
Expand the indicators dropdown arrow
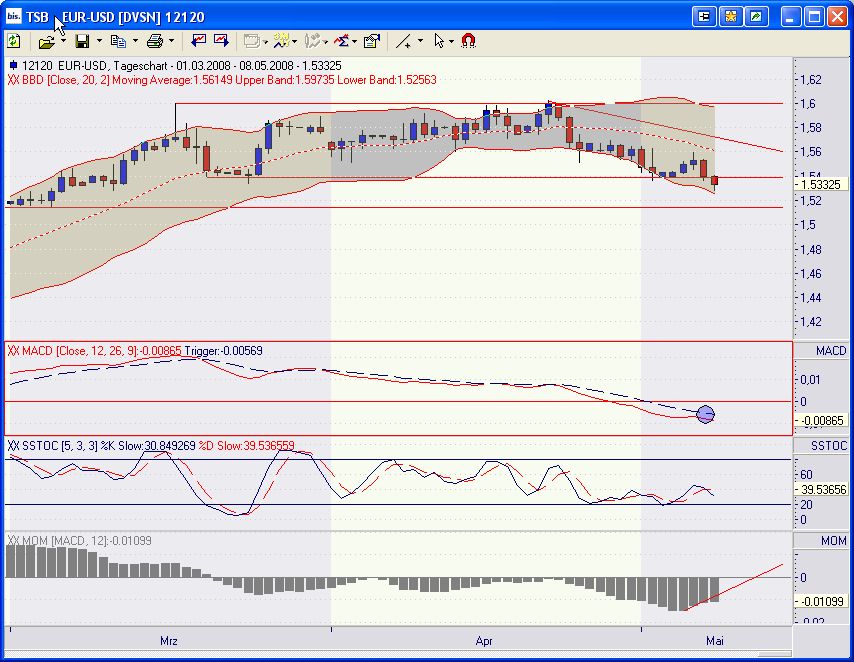pos(355,41)
